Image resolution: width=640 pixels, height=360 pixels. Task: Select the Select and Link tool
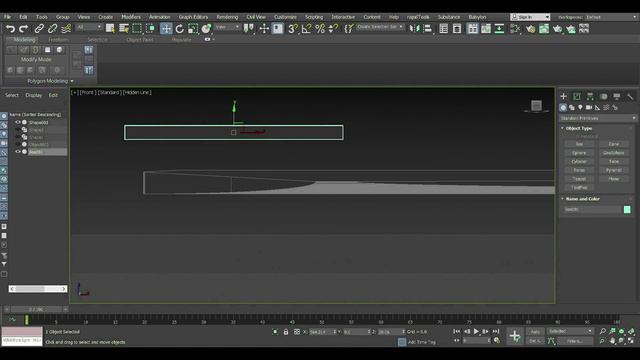pos(39,29)
